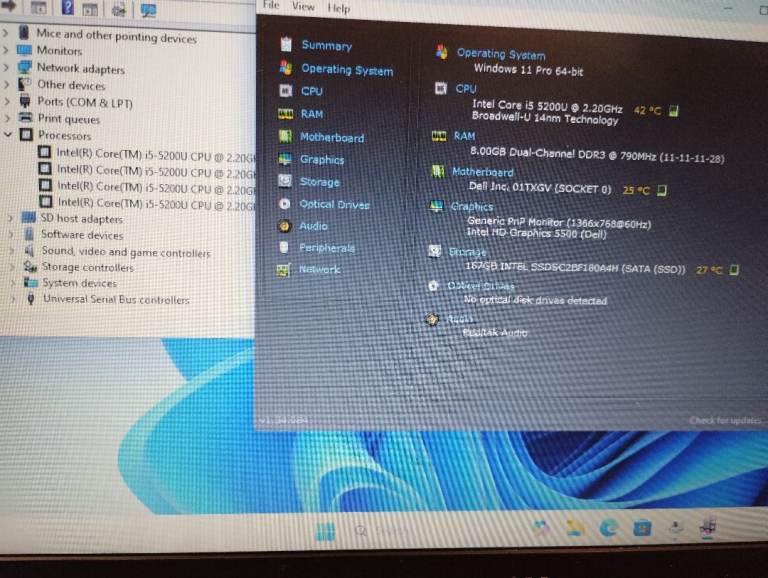Select System devices in Device Manager
Screen dimensions: 768x578
pyautogui.click(x=79, y=283)
